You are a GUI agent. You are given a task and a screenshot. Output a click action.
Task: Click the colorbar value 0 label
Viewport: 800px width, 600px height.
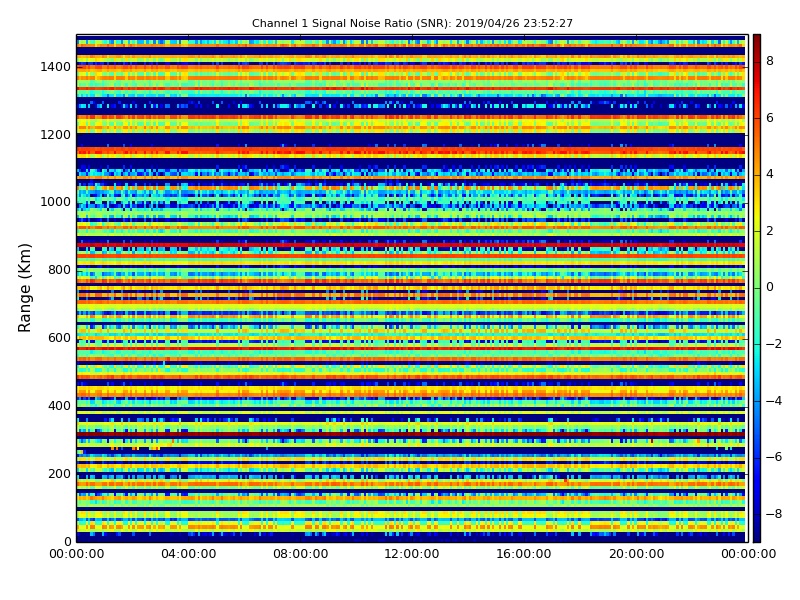point(770,287)
